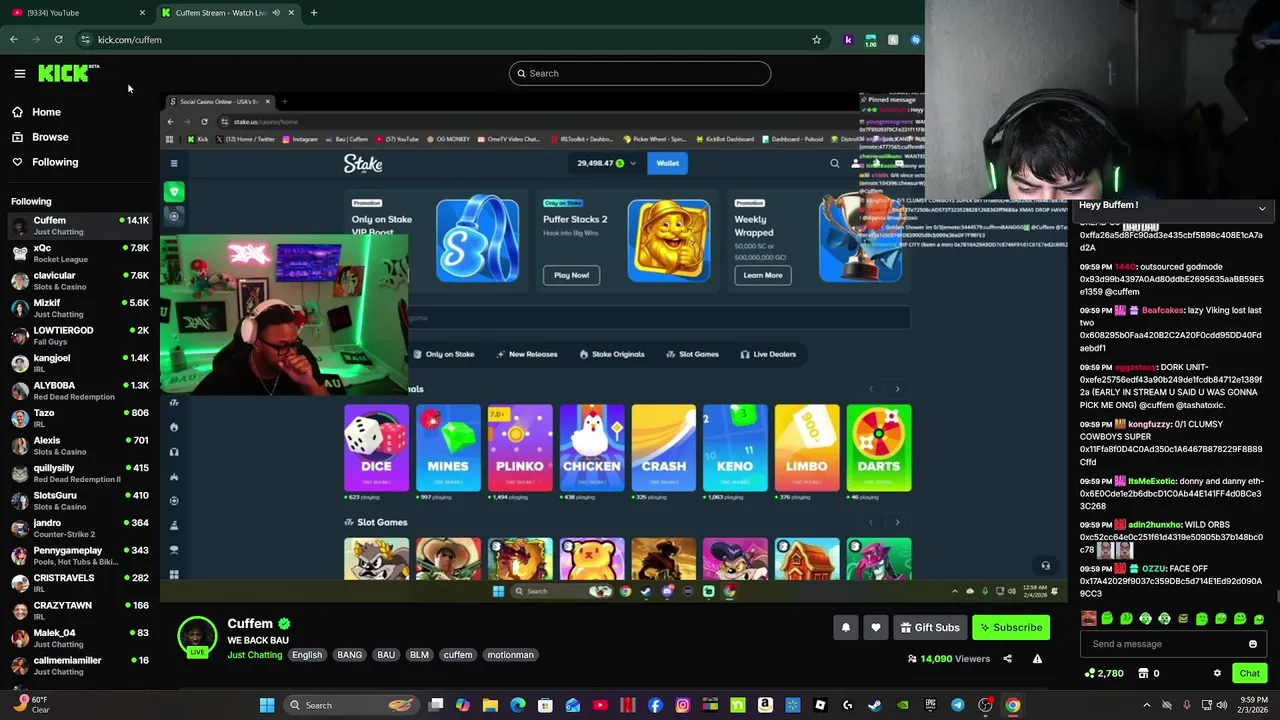Open the Windows Start menu
This screenshot has height=720, width=1280.
(x=267, y=705)
